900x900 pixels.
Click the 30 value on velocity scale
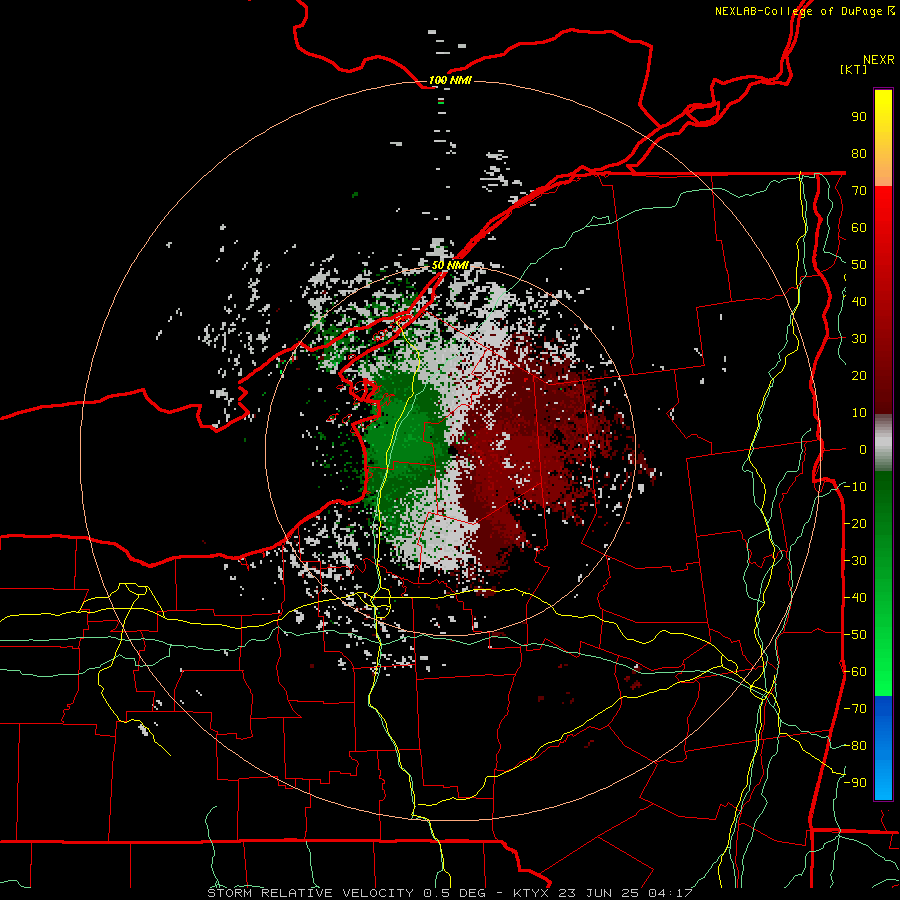tap(859, 339)
